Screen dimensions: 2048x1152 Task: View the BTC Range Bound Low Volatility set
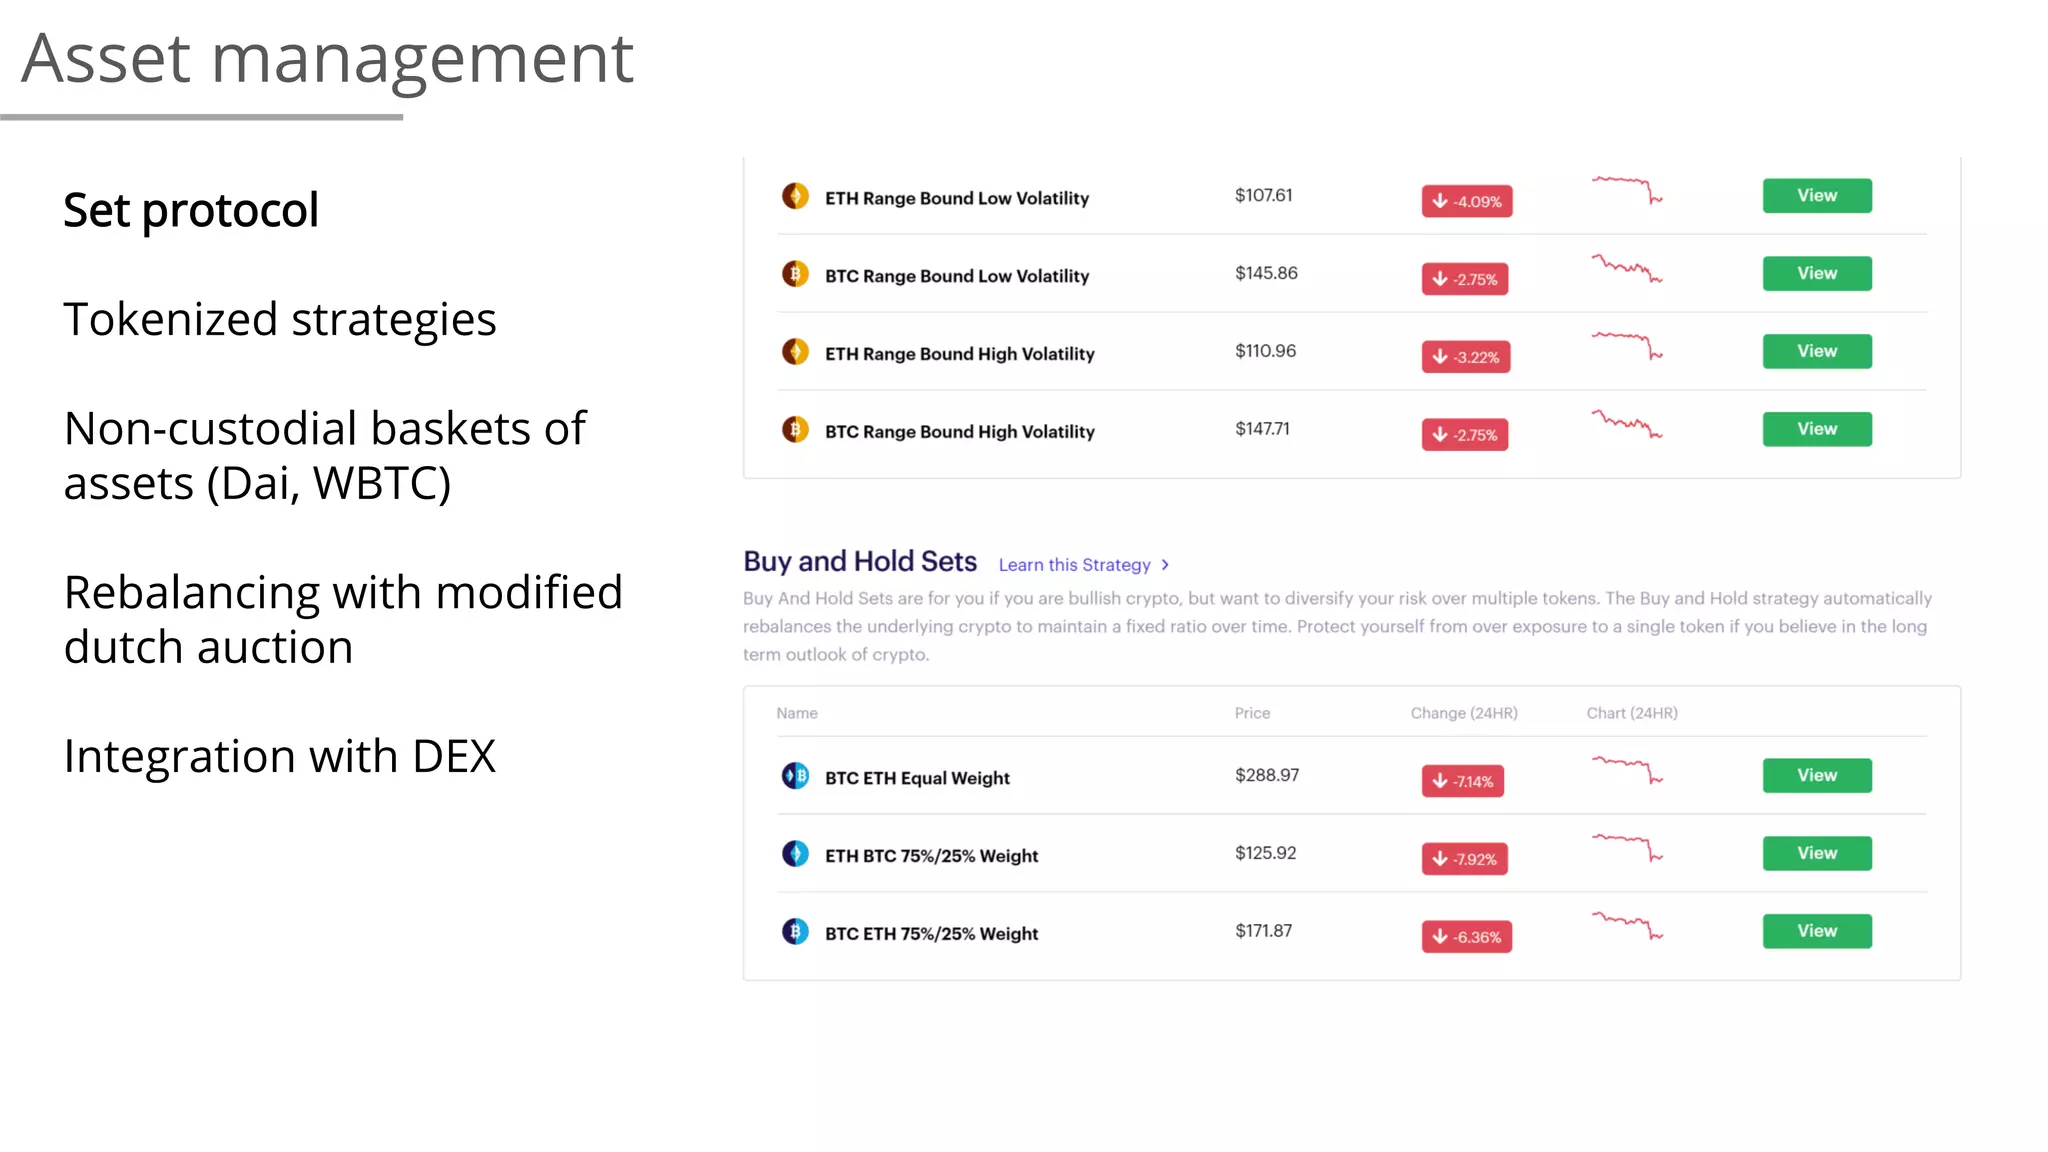tap(1816, 274)
